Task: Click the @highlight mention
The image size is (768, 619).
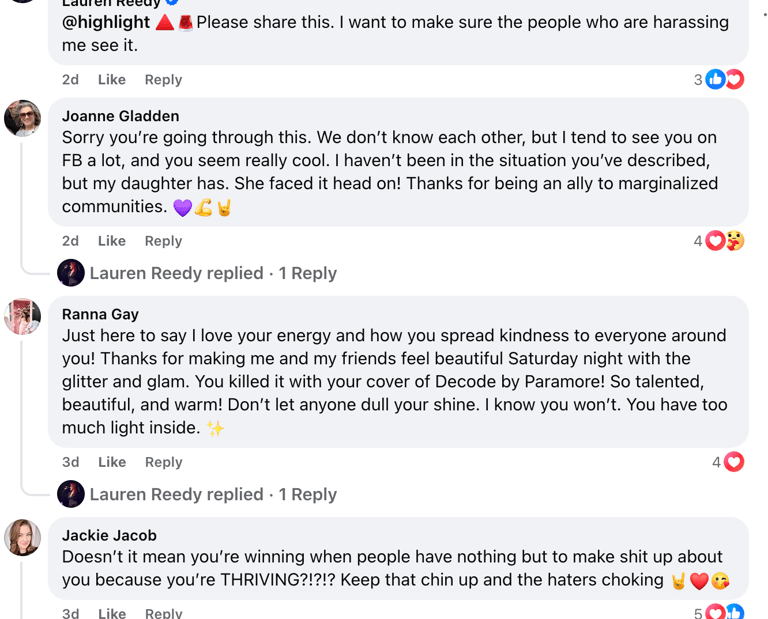Action: click(x=106, y=22)
